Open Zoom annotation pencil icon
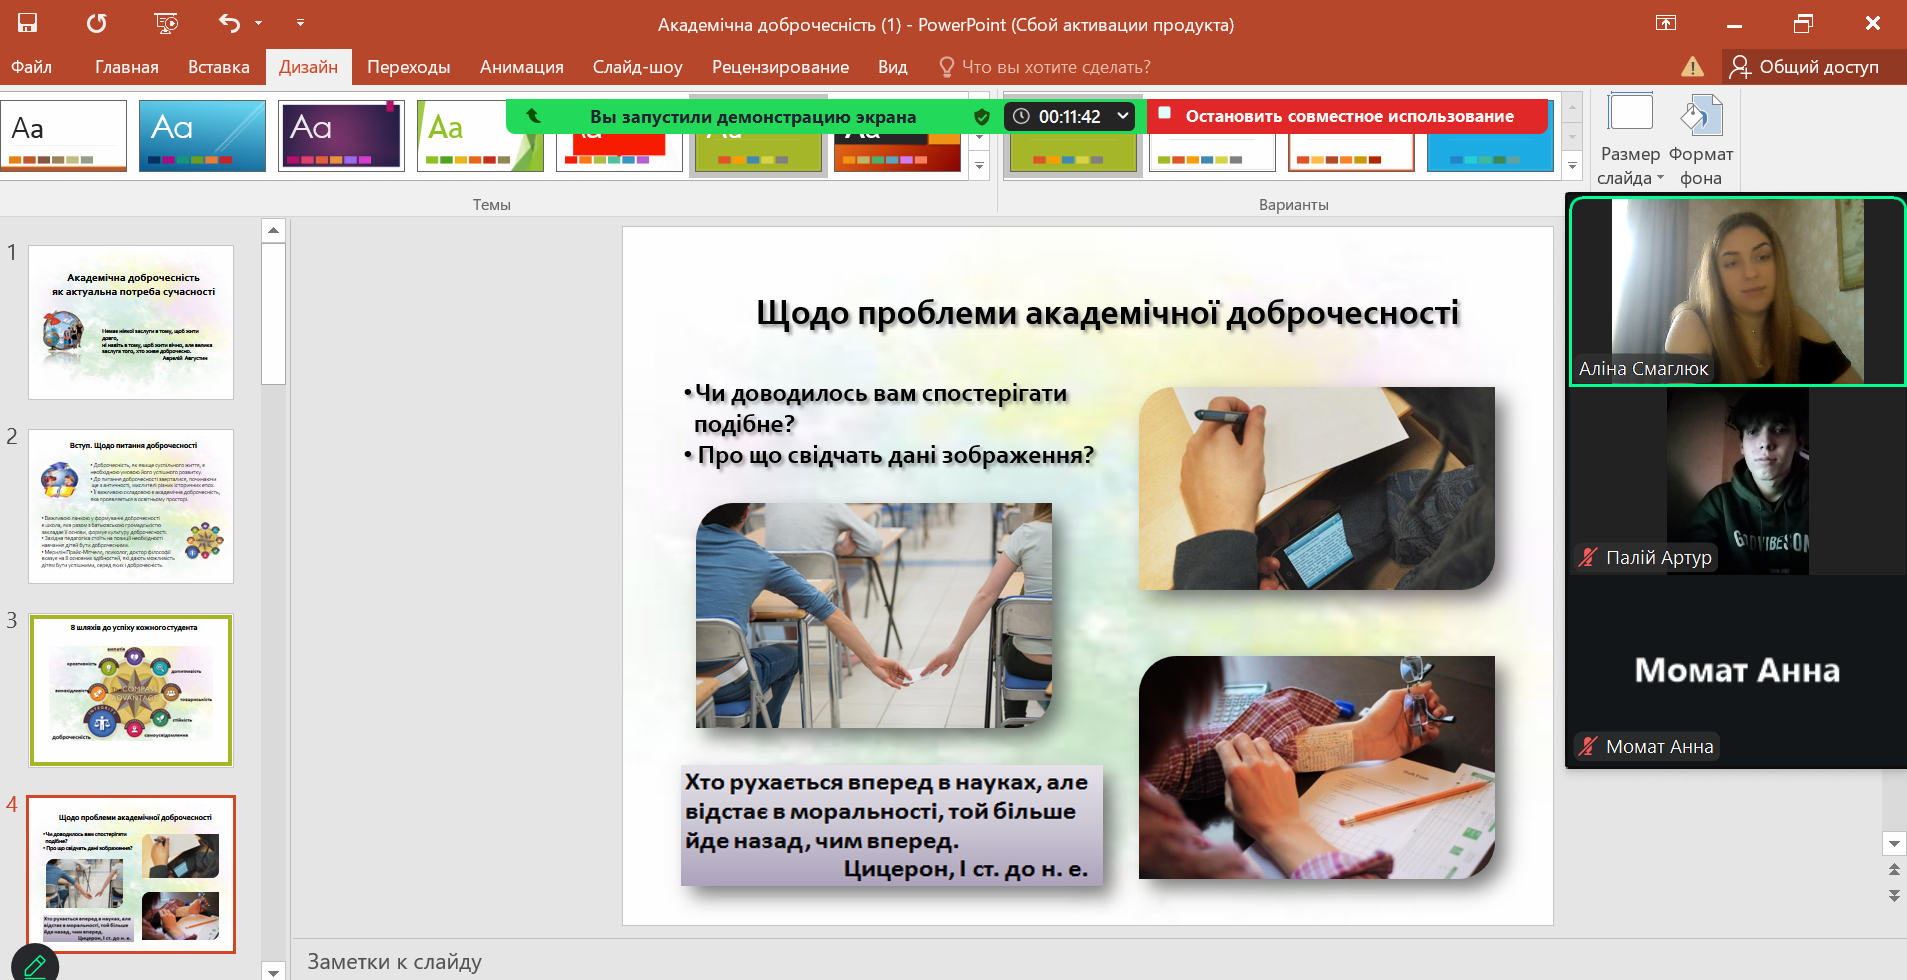 coord(35,965)
